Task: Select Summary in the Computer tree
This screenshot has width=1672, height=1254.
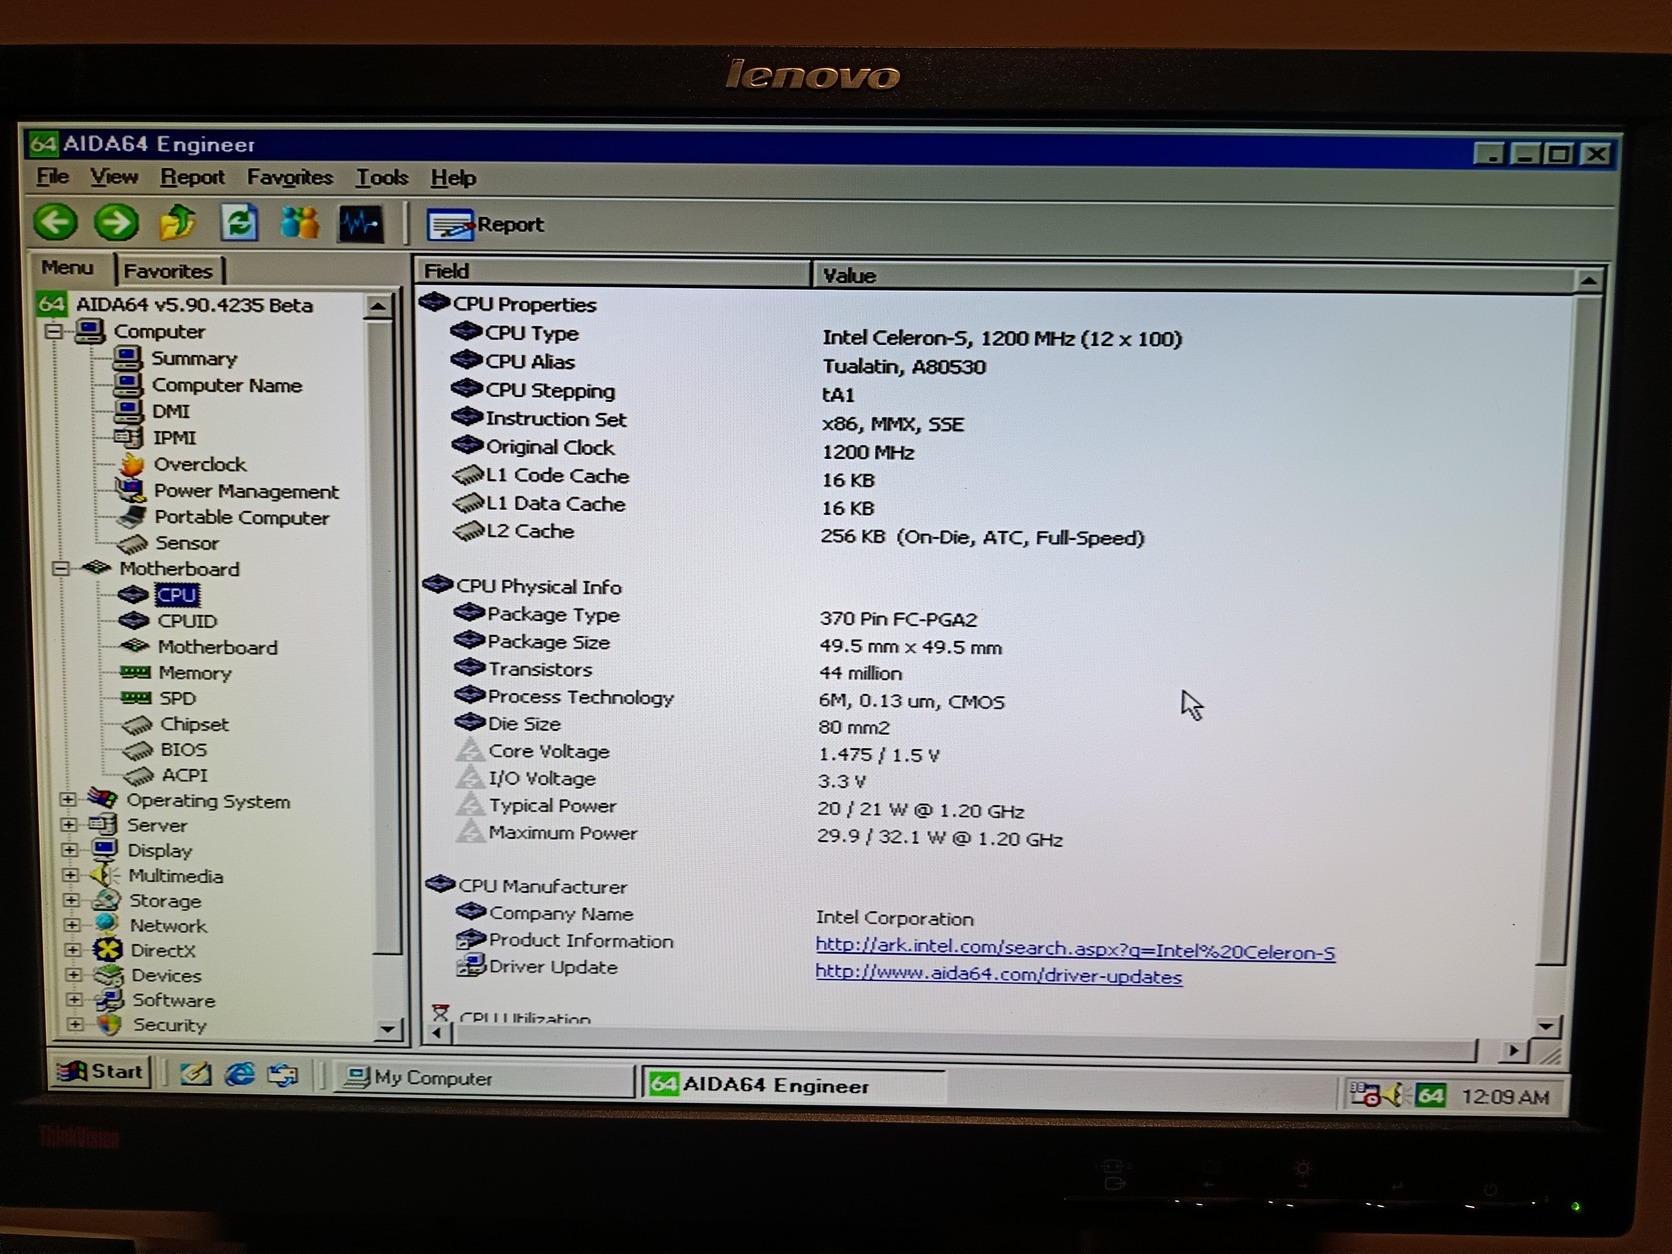Action: click(194, 358)
